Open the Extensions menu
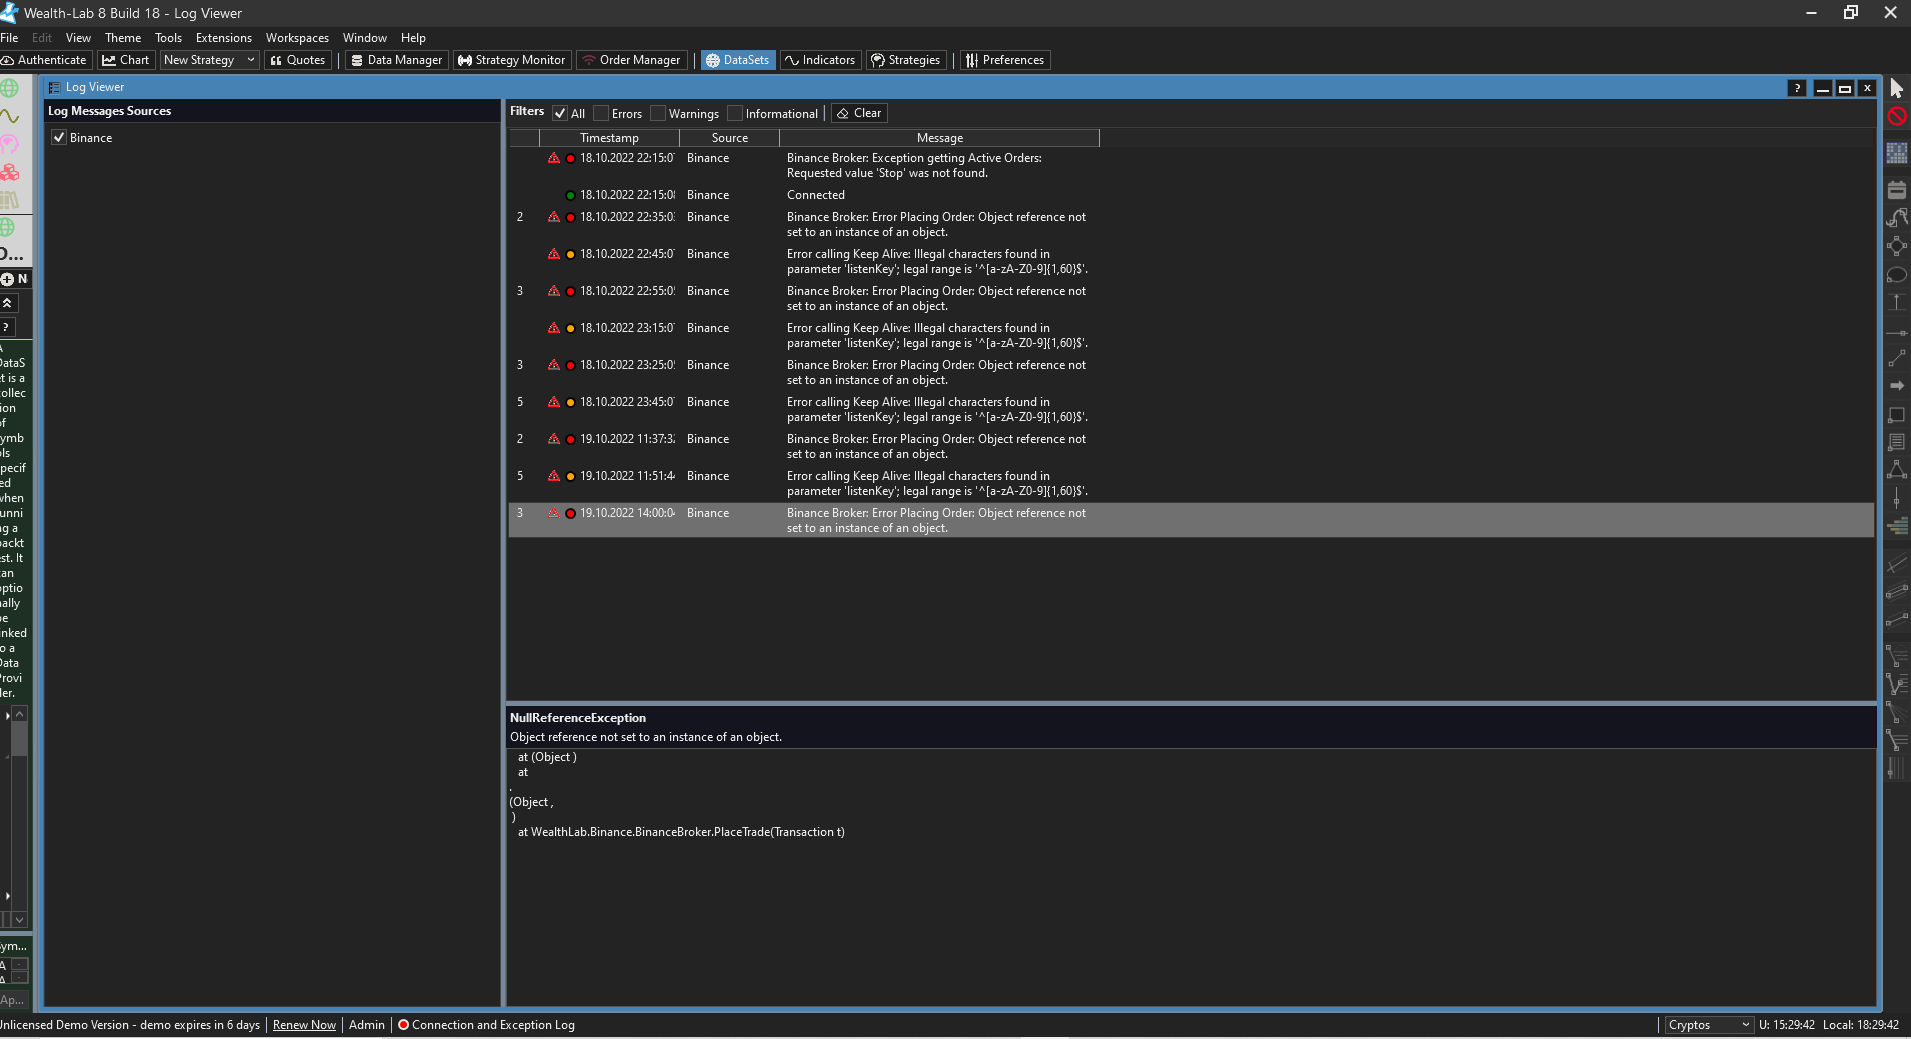This screenshot has height=1039, width=1911. coord(223,38)
